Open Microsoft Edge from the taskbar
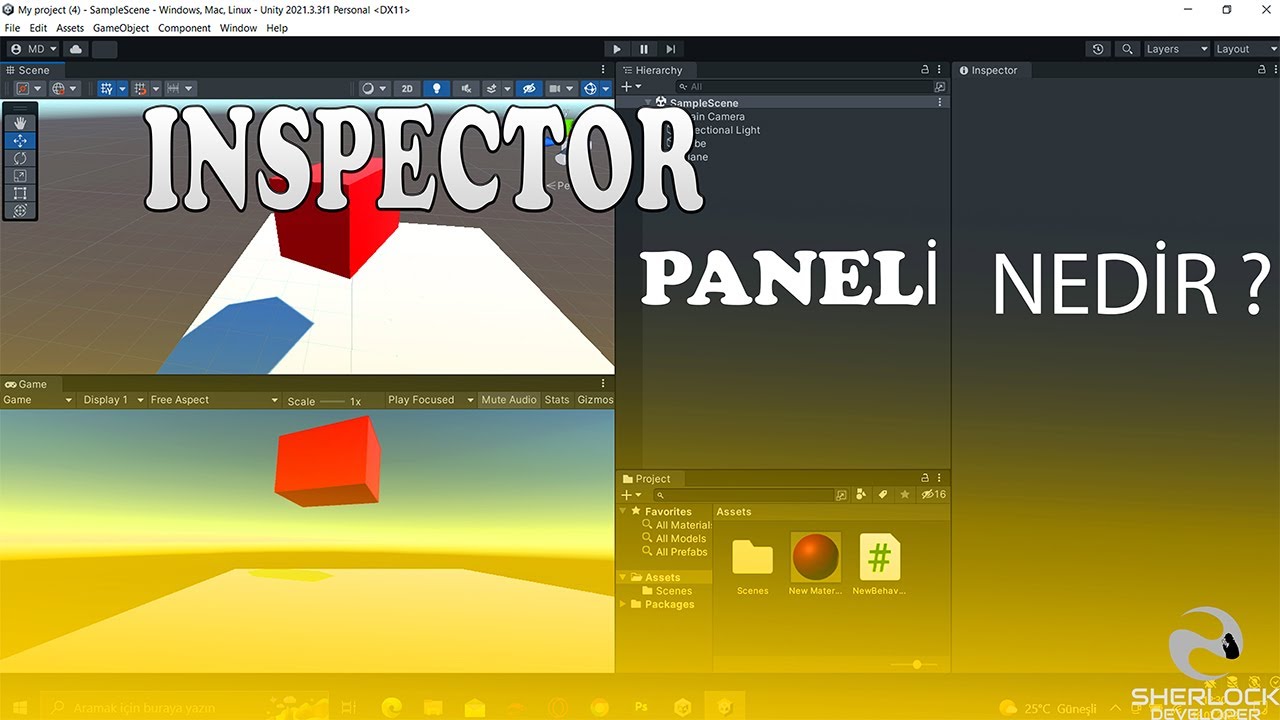Screen dimensions: 1280x720 coord(392,707)
